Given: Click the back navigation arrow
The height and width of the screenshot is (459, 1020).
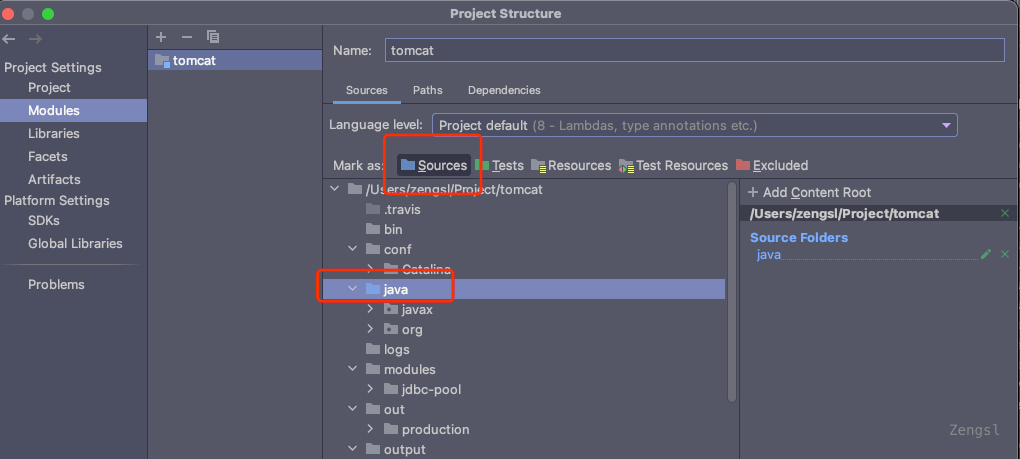Looking at the screenshot, I should coord(10,39).
